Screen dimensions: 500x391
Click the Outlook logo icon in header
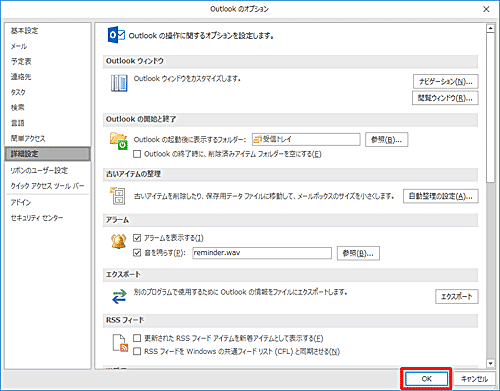[116, 35]
